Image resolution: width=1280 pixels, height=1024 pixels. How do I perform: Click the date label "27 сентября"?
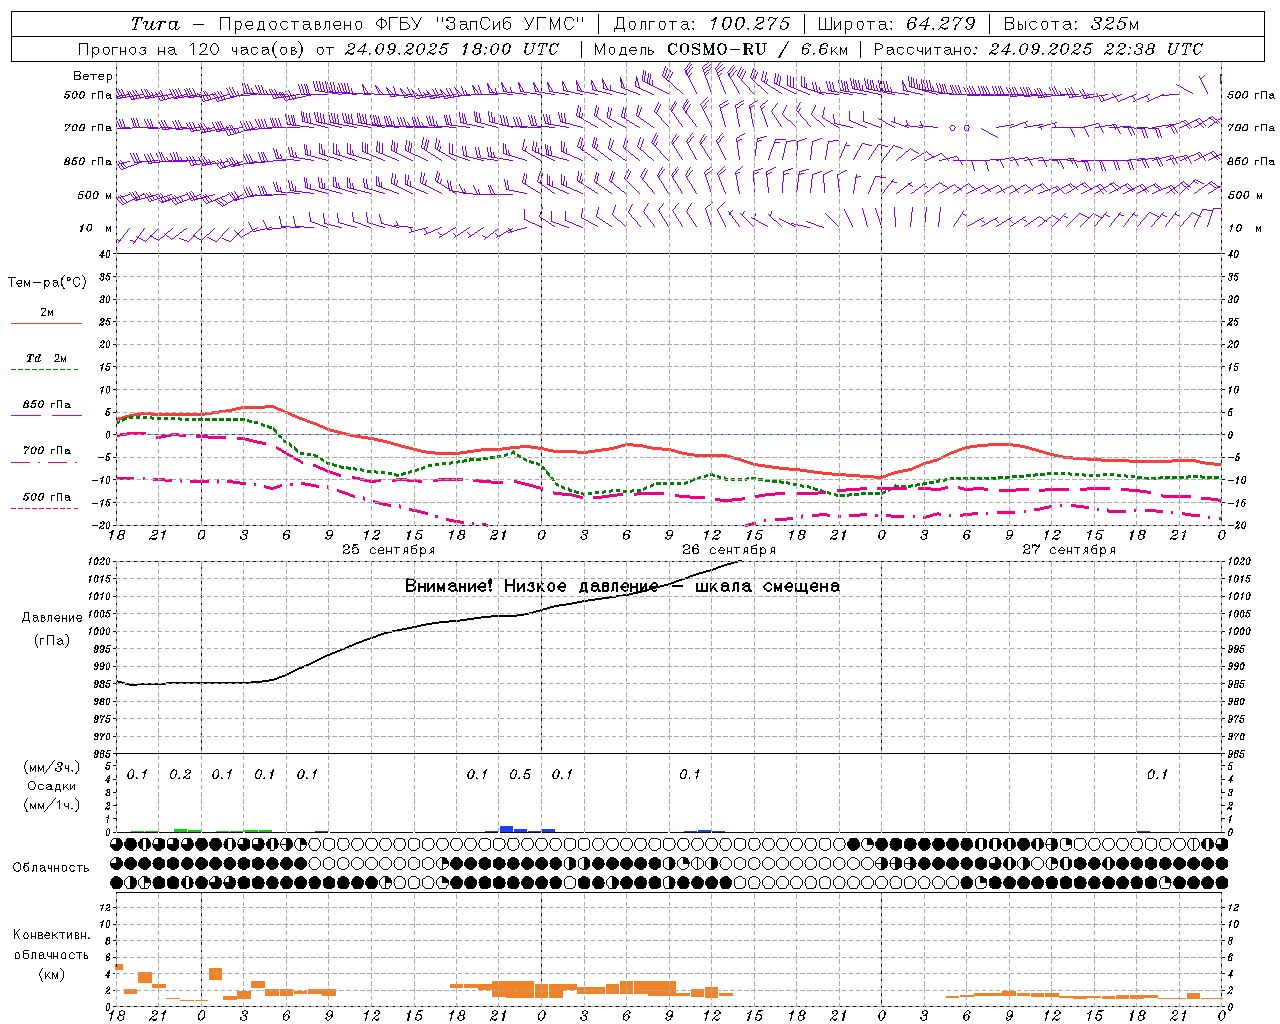click(x=1069, y=550)
